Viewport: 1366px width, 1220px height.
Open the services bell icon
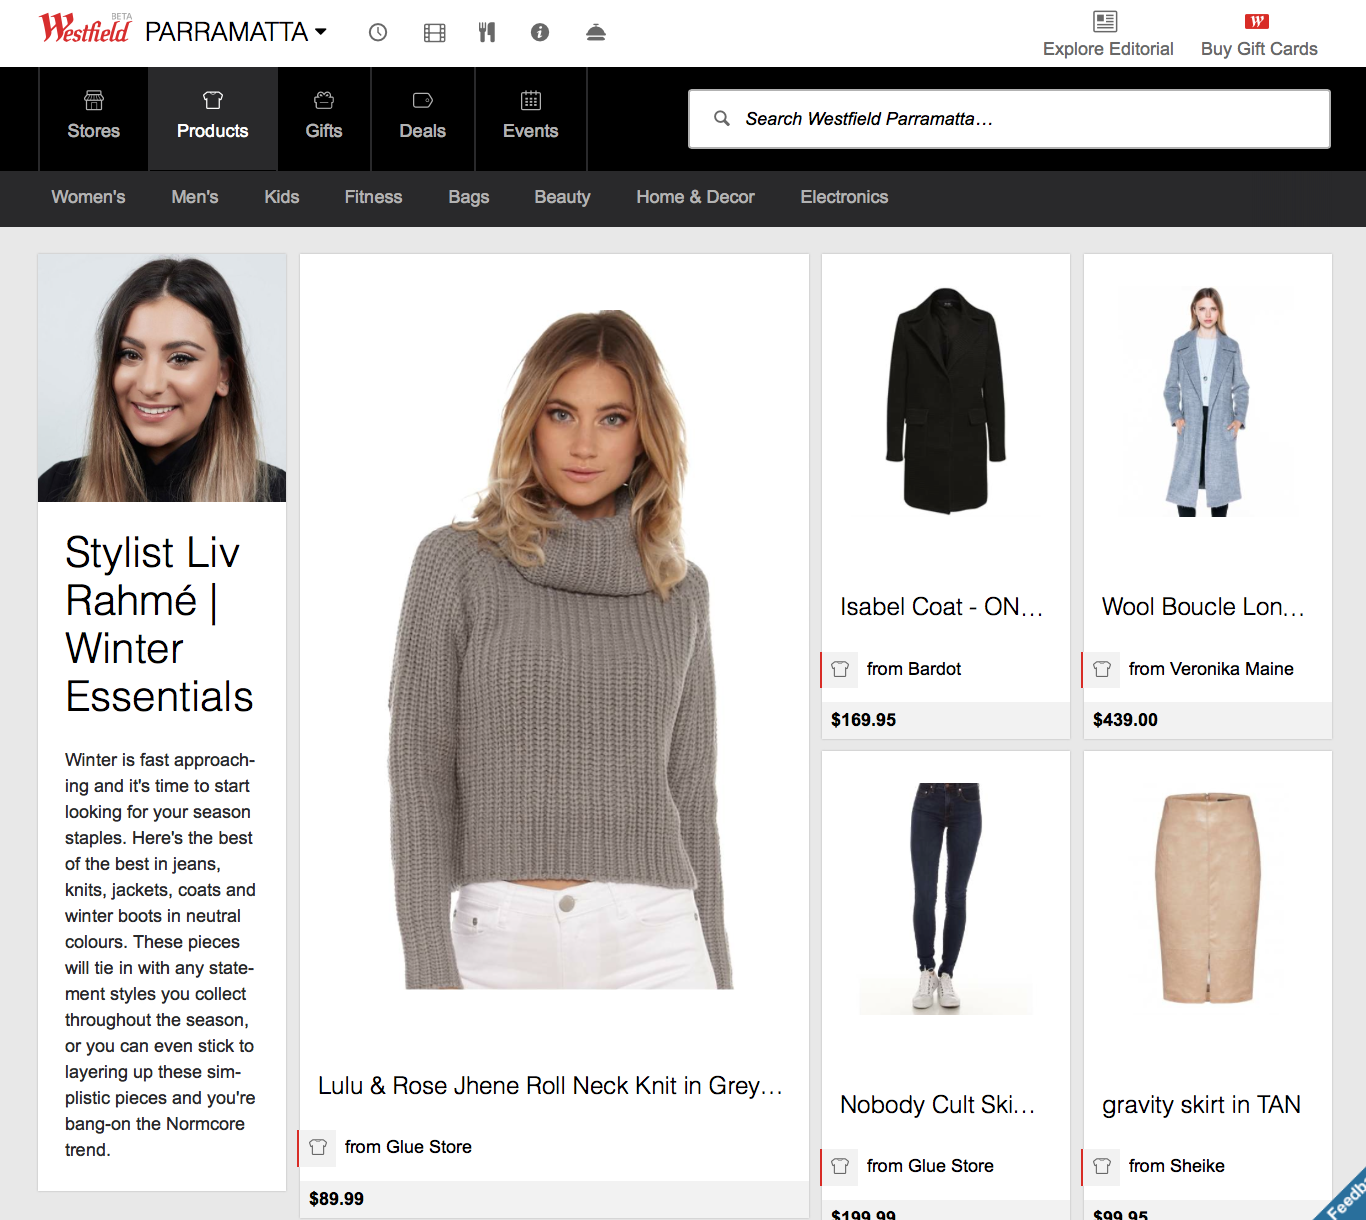coord(596,32)
